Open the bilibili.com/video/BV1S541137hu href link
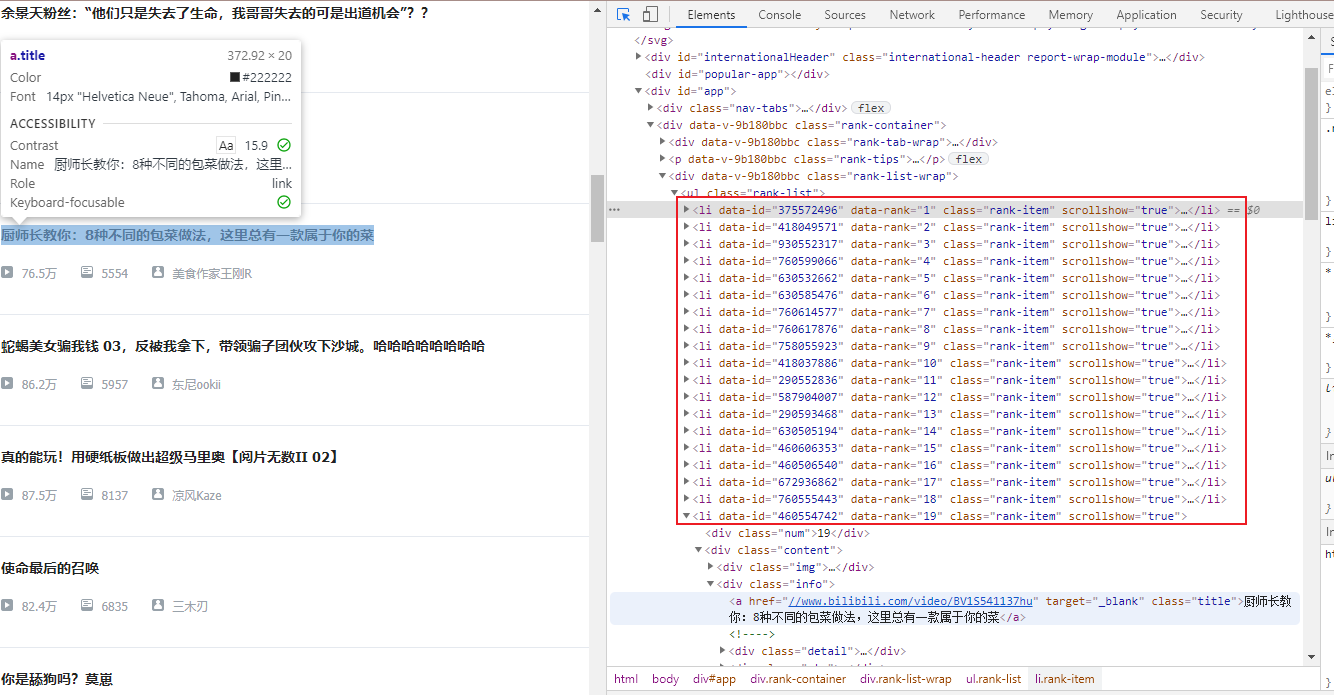Image resolution: width=1334 pixels, height=695 pixels. (909, 601)
